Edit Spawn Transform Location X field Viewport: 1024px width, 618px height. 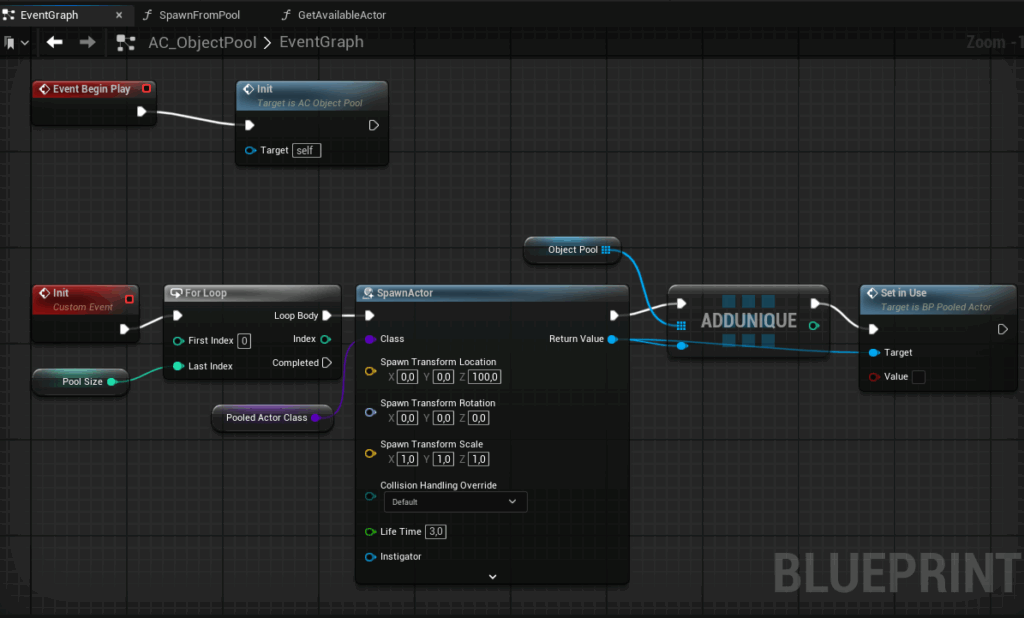click(x=407, y=377)
